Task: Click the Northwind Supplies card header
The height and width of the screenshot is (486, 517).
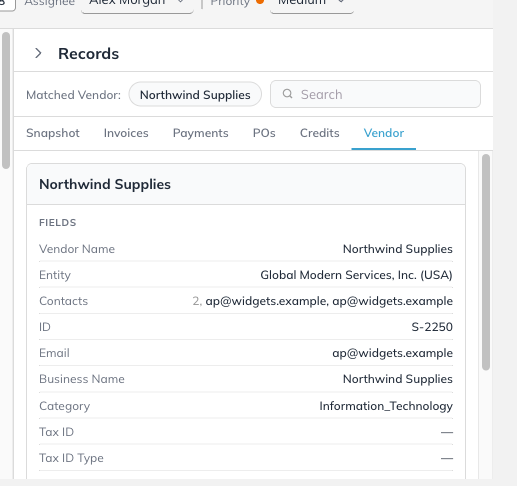Action: [x=246, y=184]
